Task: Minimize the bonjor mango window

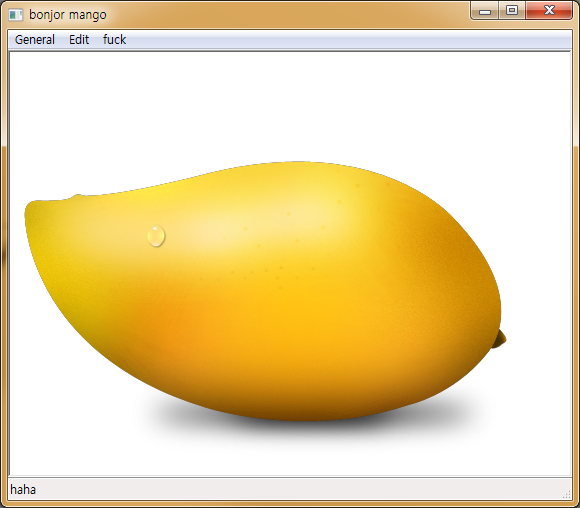Action: pyautogui.click(x=485, y=11)
